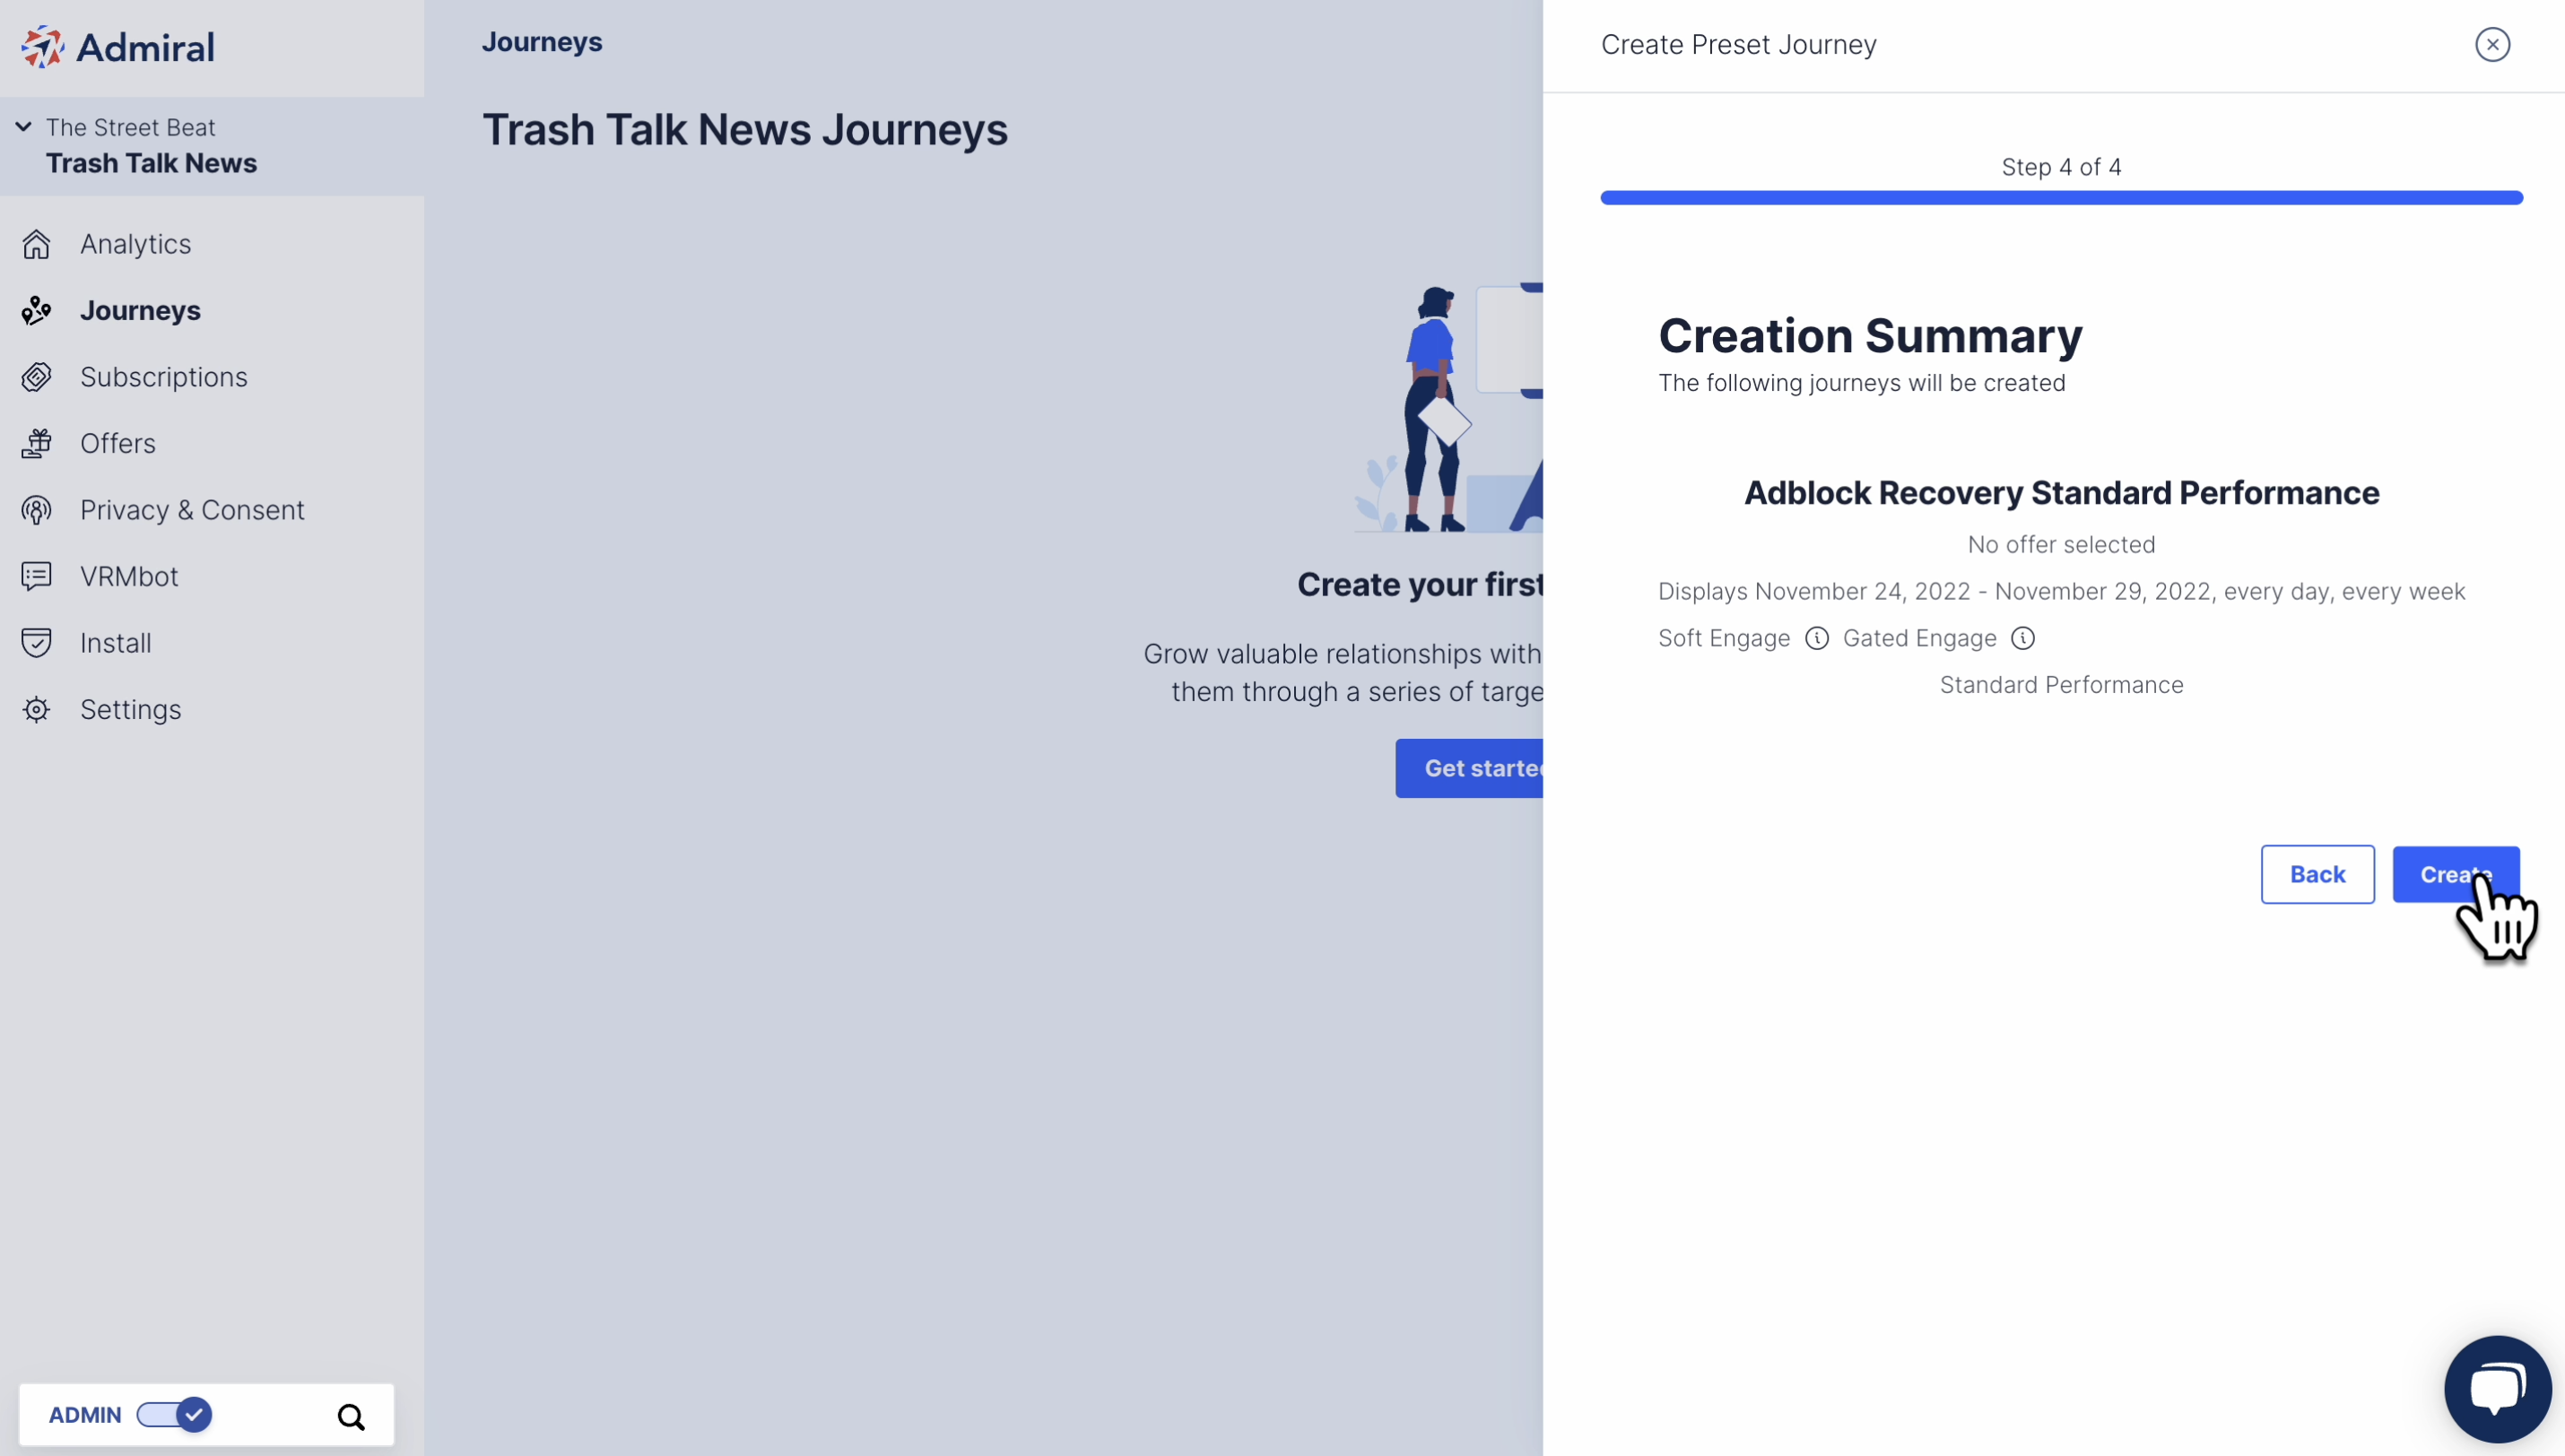Click the Admiral wordmark text

point(146,48)
